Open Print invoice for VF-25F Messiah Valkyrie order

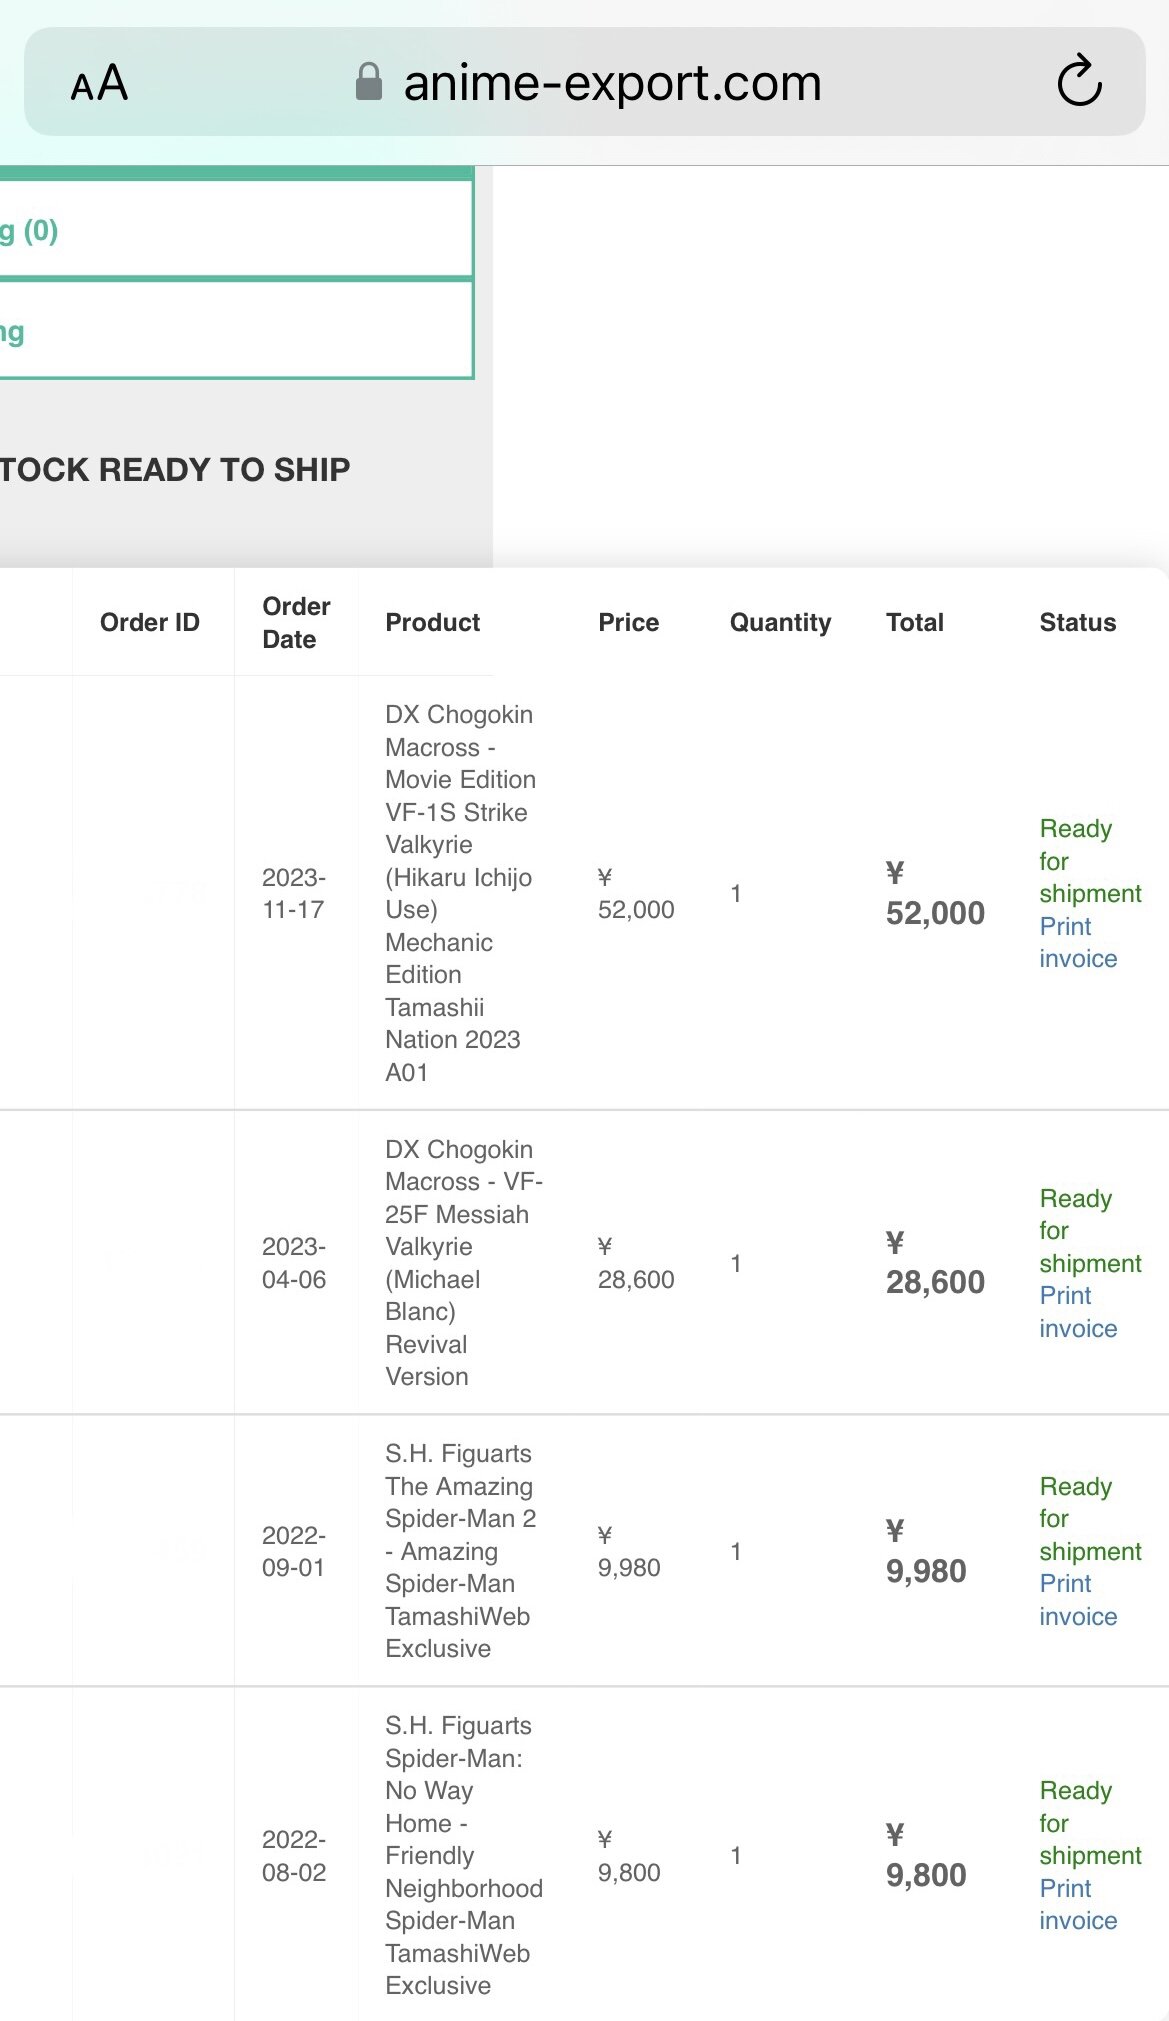click(1078, 1312)
